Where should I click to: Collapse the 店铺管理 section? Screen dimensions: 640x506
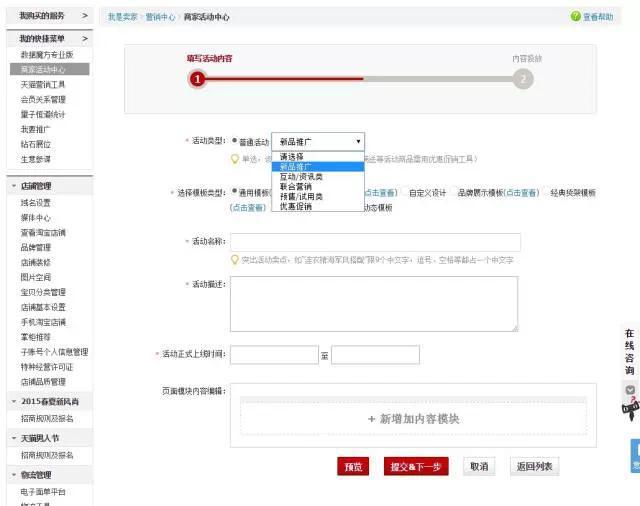[x=14, y=186]
